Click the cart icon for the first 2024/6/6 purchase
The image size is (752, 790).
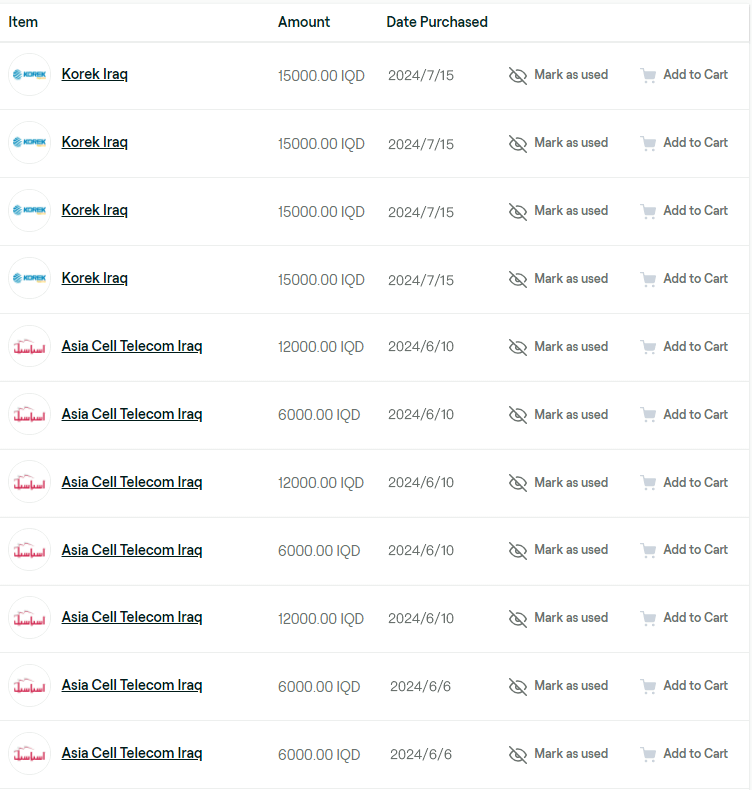648,686
